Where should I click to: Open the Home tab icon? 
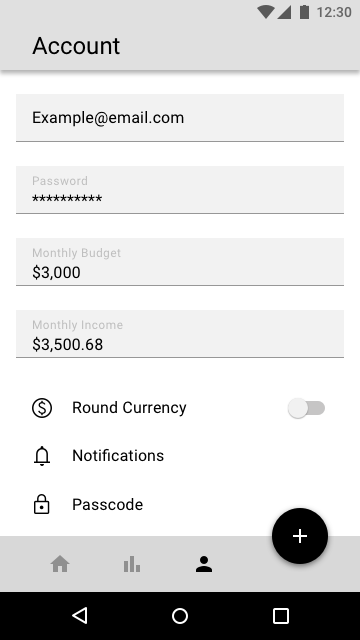coord(60,564)
